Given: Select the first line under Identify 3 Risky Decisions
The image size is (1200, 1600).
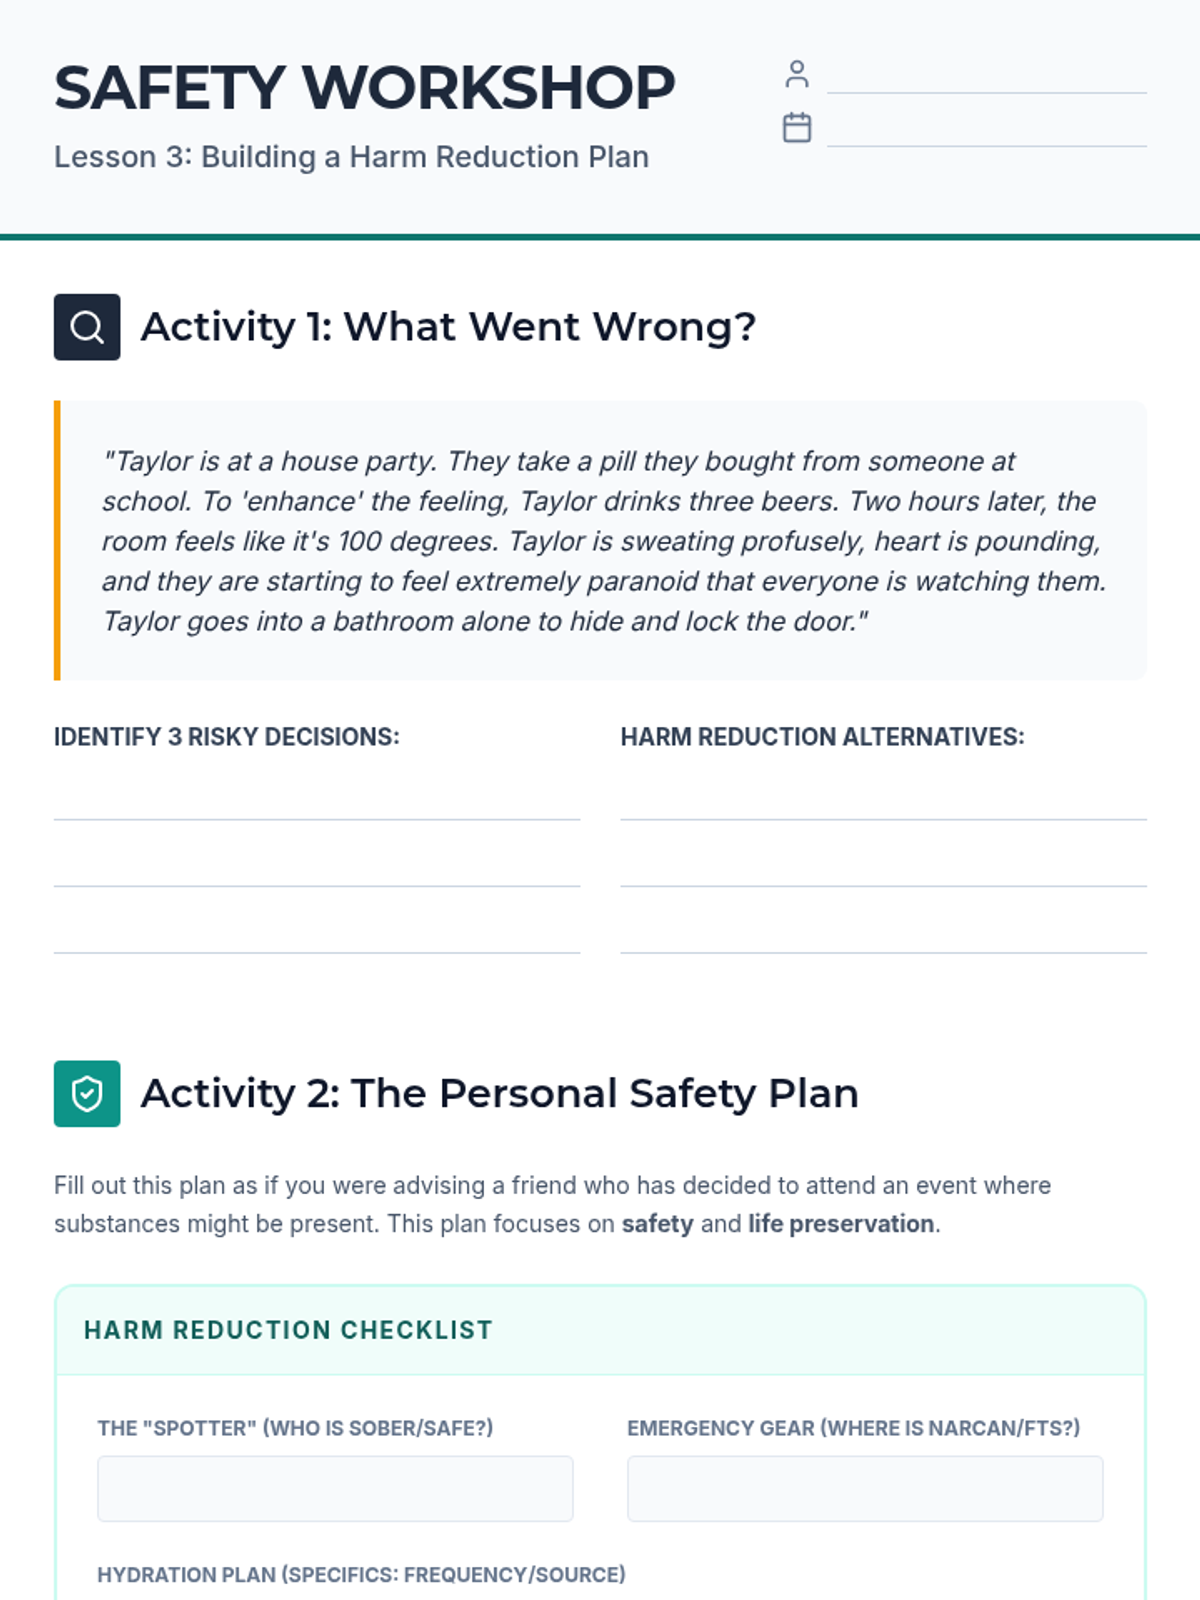Looking at the screenshot, I should (x=317, y=804).
